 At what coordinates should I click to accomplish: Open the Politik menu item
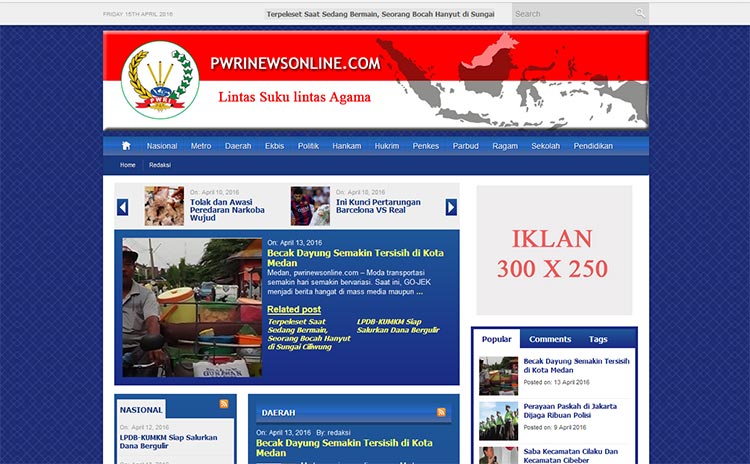308,146
